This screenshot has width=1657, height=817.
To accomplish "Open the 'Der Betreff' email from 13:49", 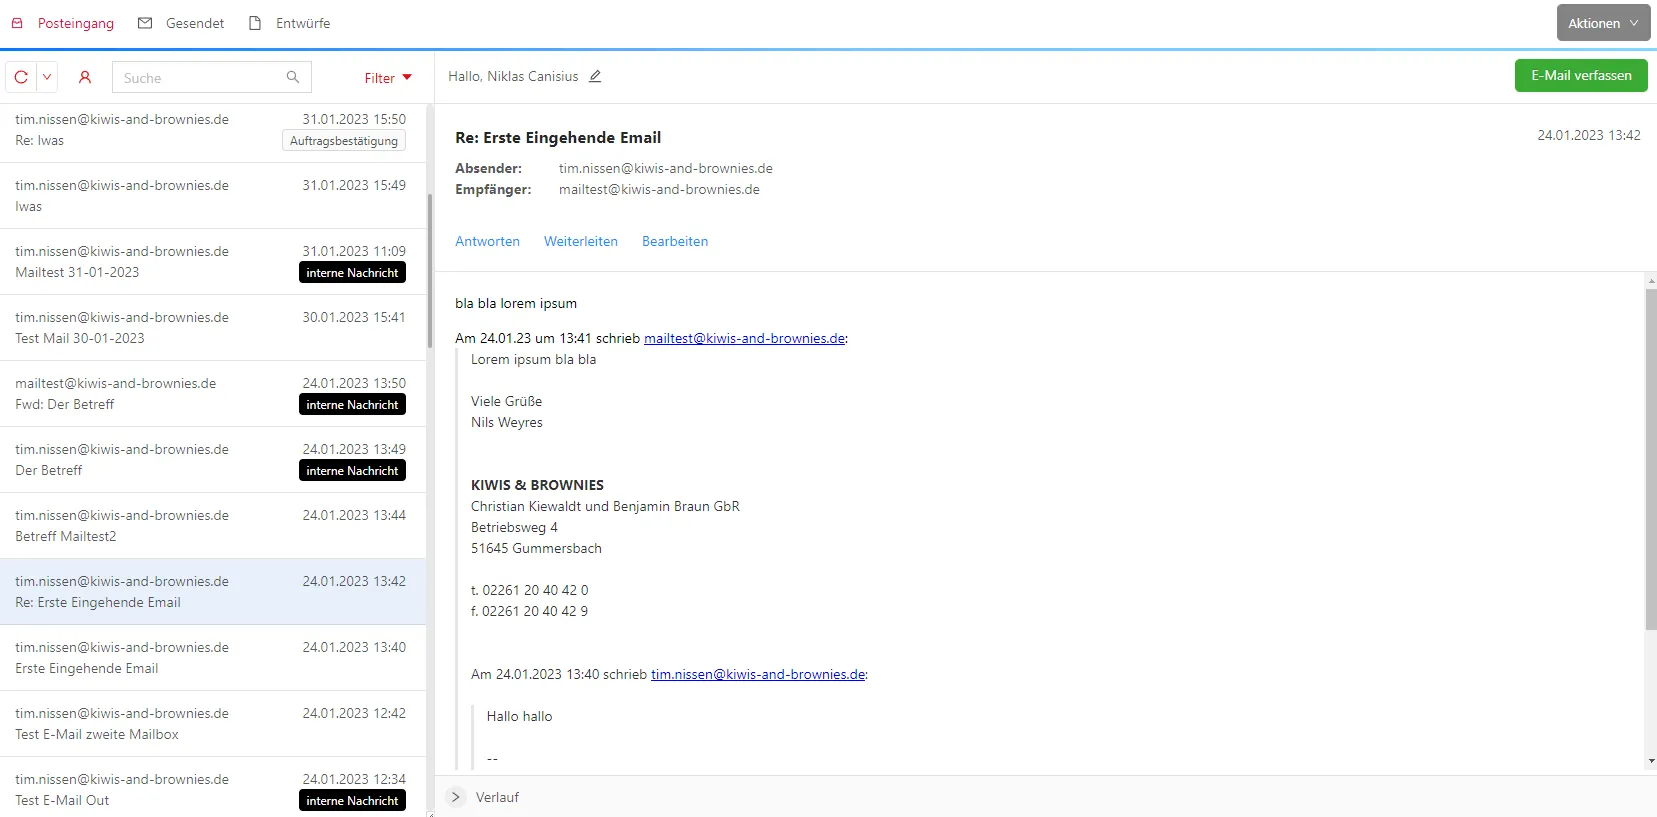I will (213, 460).
